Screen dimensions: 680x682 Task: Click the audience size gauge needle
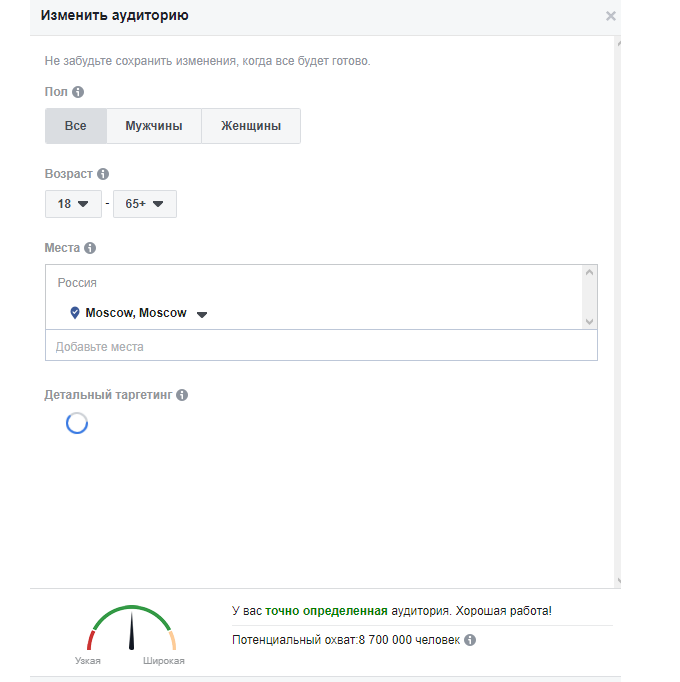pyautogui.click(x=131, y=629)
